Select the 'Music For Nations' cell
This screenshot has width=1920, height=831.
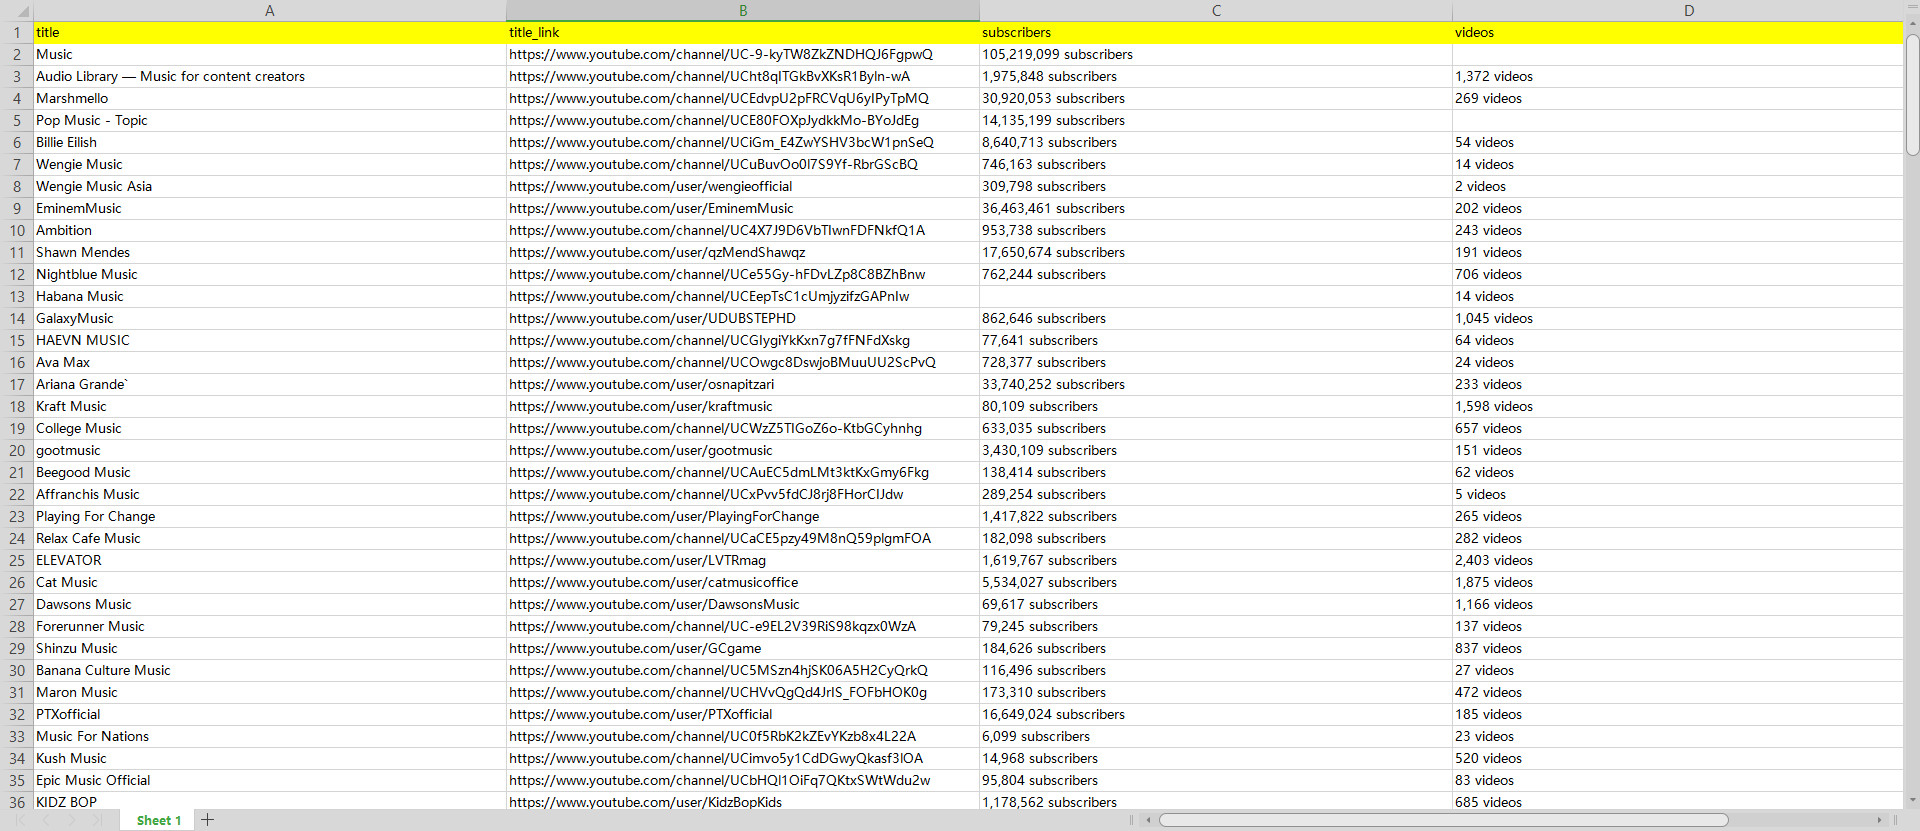click(x=270, y=736)
